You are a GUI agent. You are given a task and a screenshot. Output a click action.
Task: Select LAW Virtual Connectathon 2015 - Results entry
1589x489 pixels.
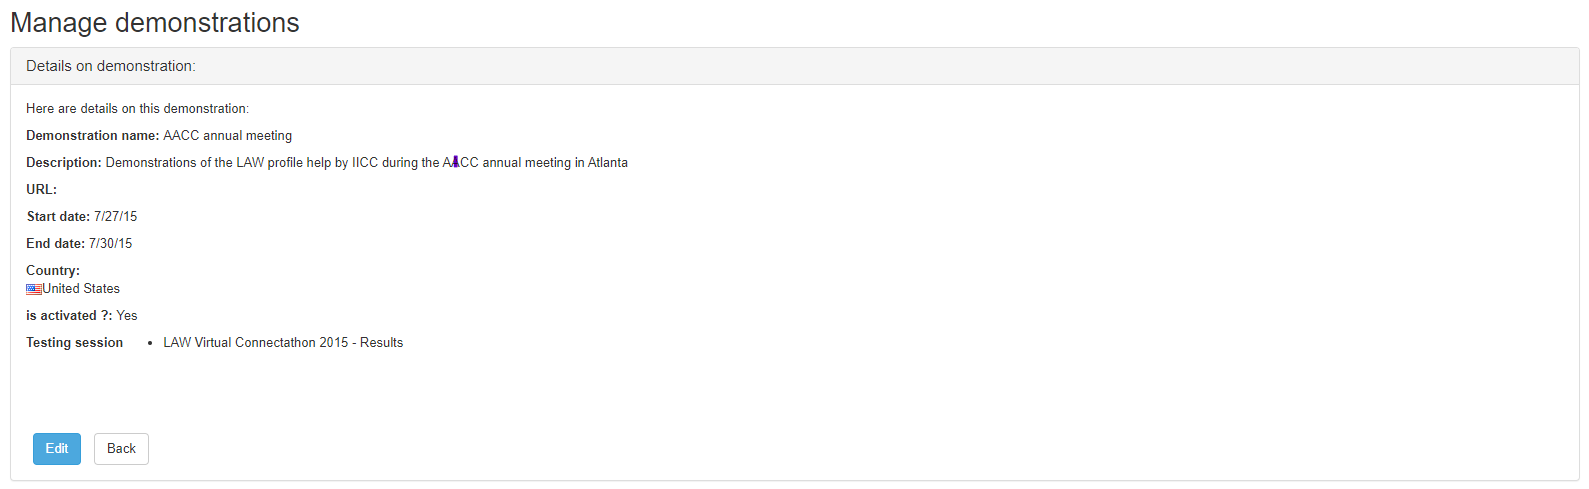[x=283, y=343]
